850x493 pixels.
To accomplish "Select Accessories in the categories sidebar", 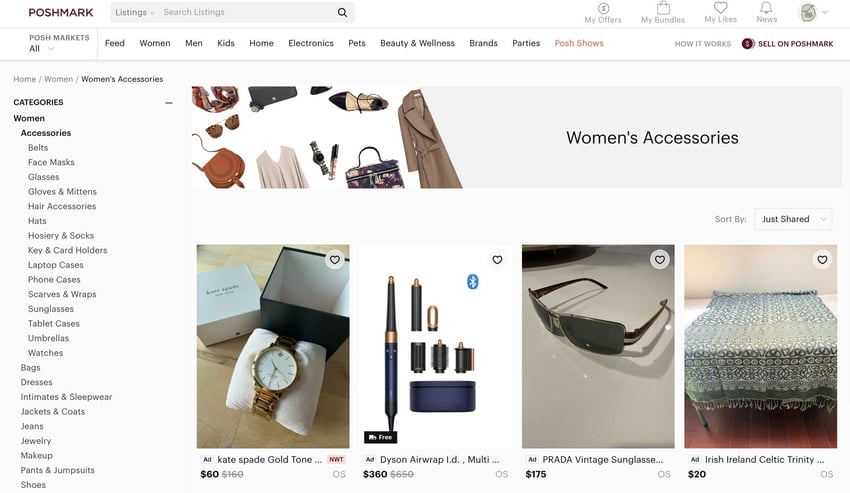I will coord(46,133).
